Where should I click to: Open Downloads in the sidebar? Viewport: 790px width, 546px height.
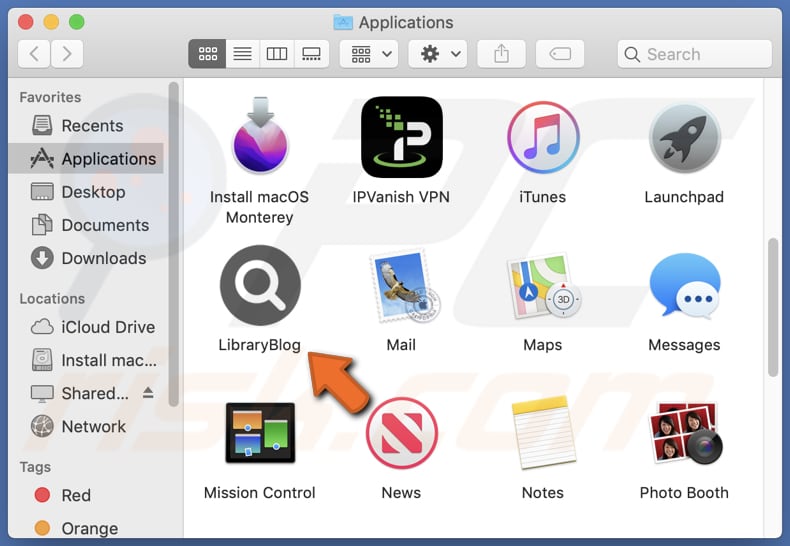click(86, 258)
